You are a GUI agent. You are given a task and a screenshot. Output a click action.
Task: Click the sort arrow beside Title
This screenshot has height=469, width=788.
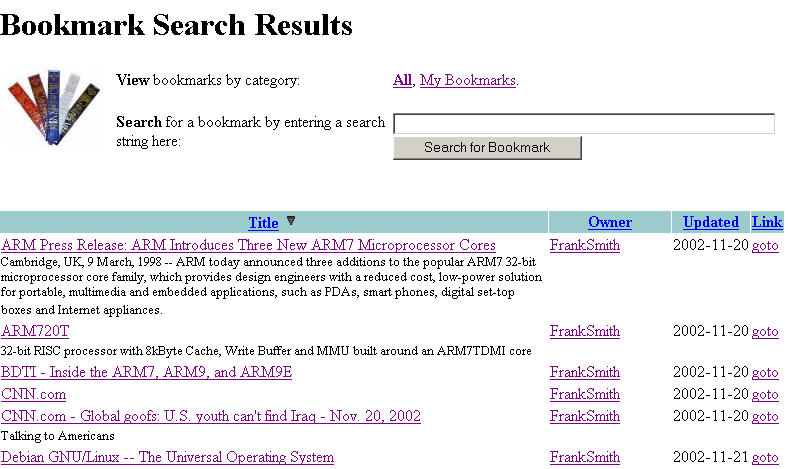[x=291, y=221]
